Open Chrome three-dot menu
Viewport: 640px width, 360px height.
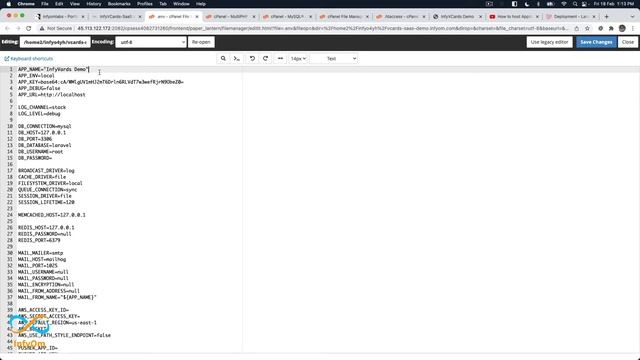pos(633,29)
